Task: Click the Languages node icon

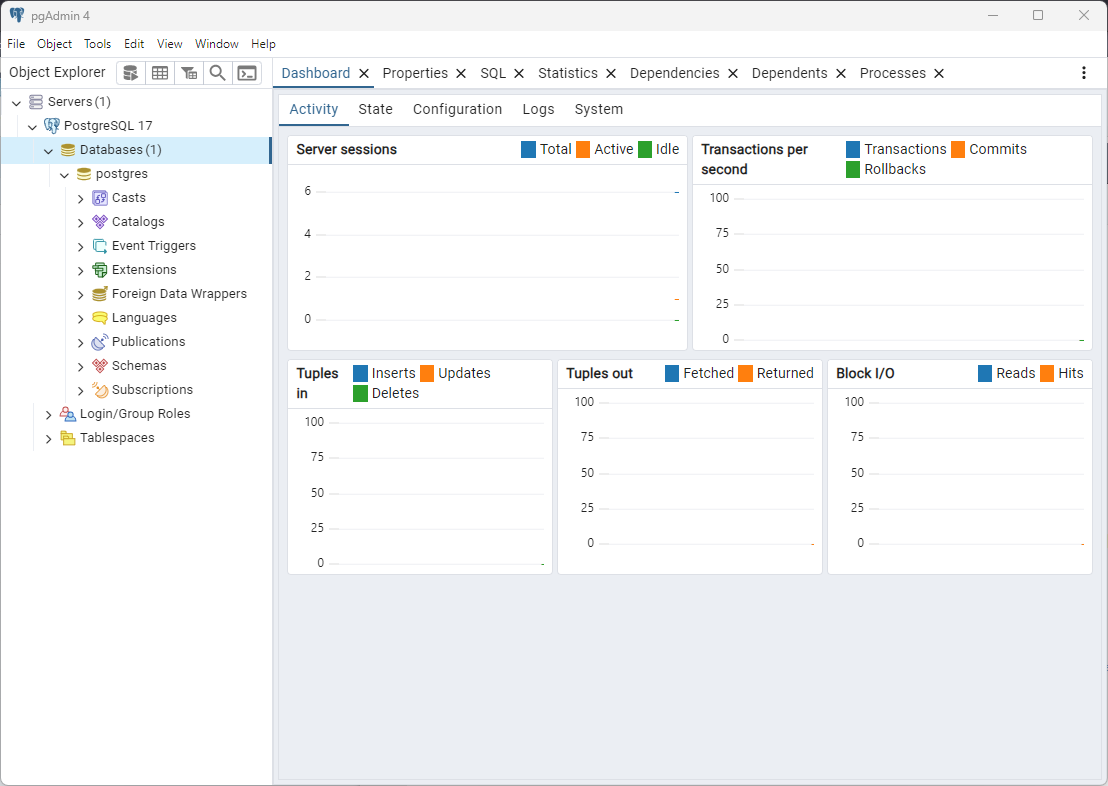Action: 100,318
